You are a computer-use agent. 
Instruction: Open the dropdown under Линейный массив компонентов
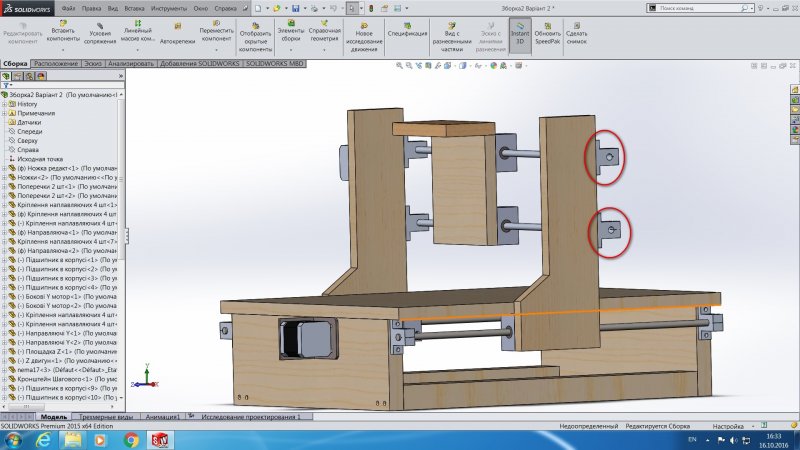click(138, 49)
